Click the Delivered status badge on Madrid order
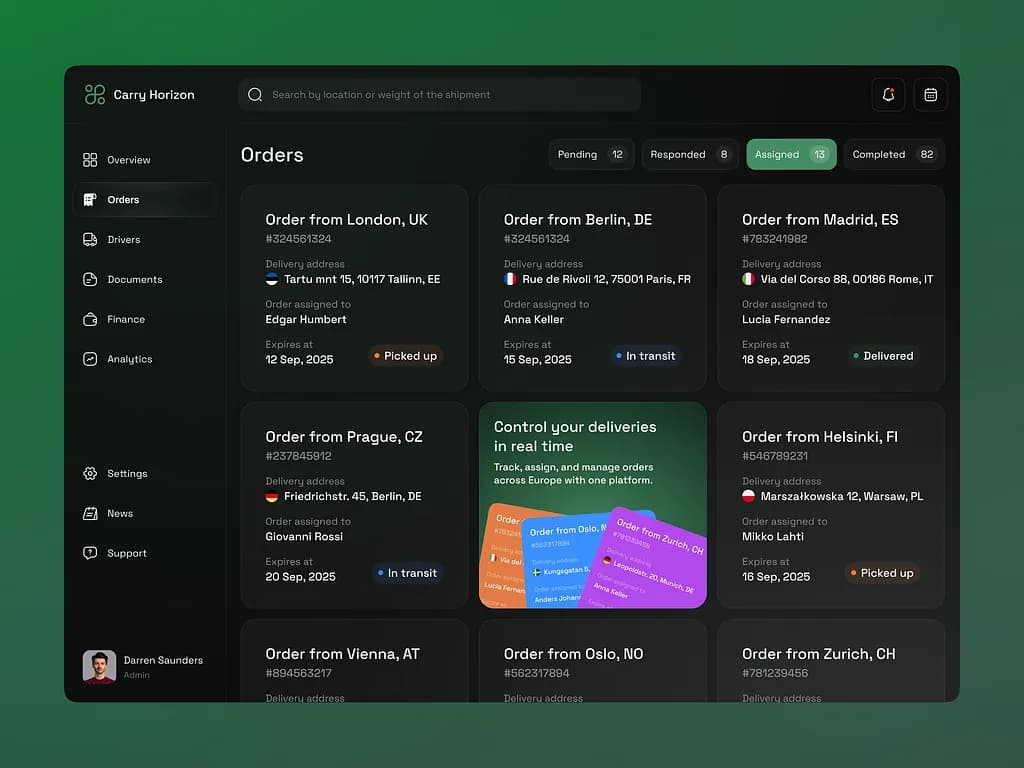 (882, 356)
